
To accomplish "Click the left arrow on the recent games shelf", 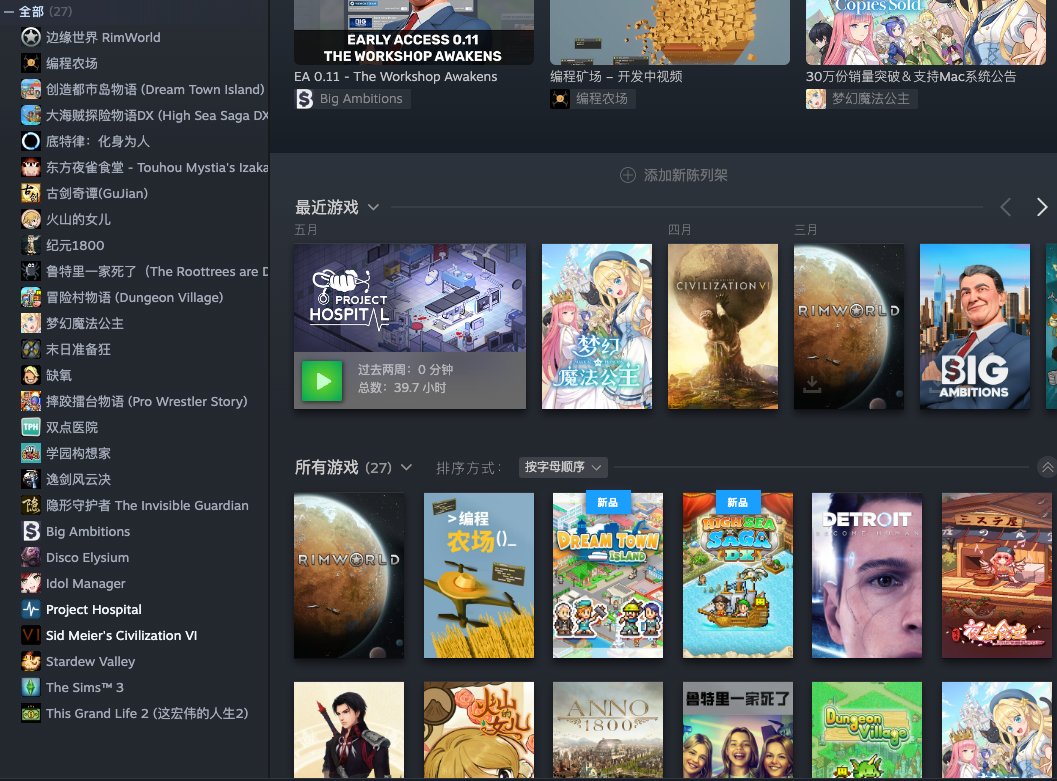I will click(1006, 208).
